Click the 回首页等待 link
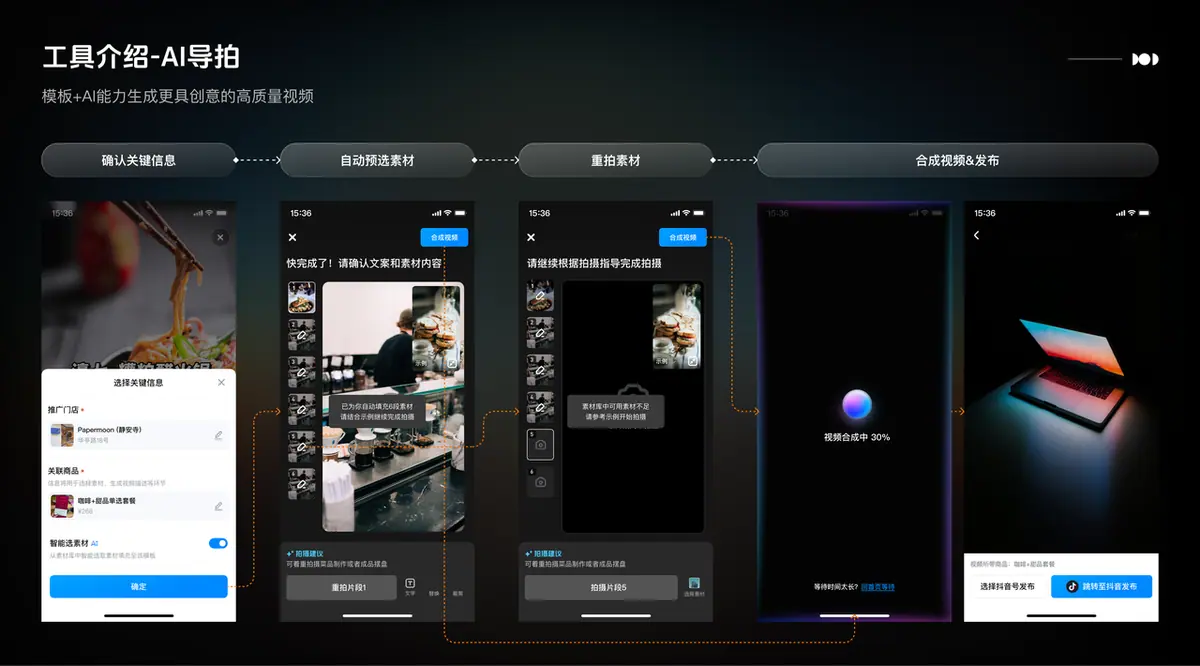Screen dimensions: 1200x666 [878, 587]
